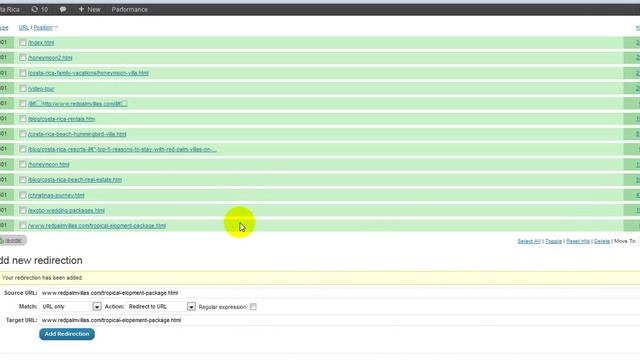The width and height of the screenshot is (640, 360).
Task: Select checkbox for hummingbird-villa.html row
Action: [22, 134]
